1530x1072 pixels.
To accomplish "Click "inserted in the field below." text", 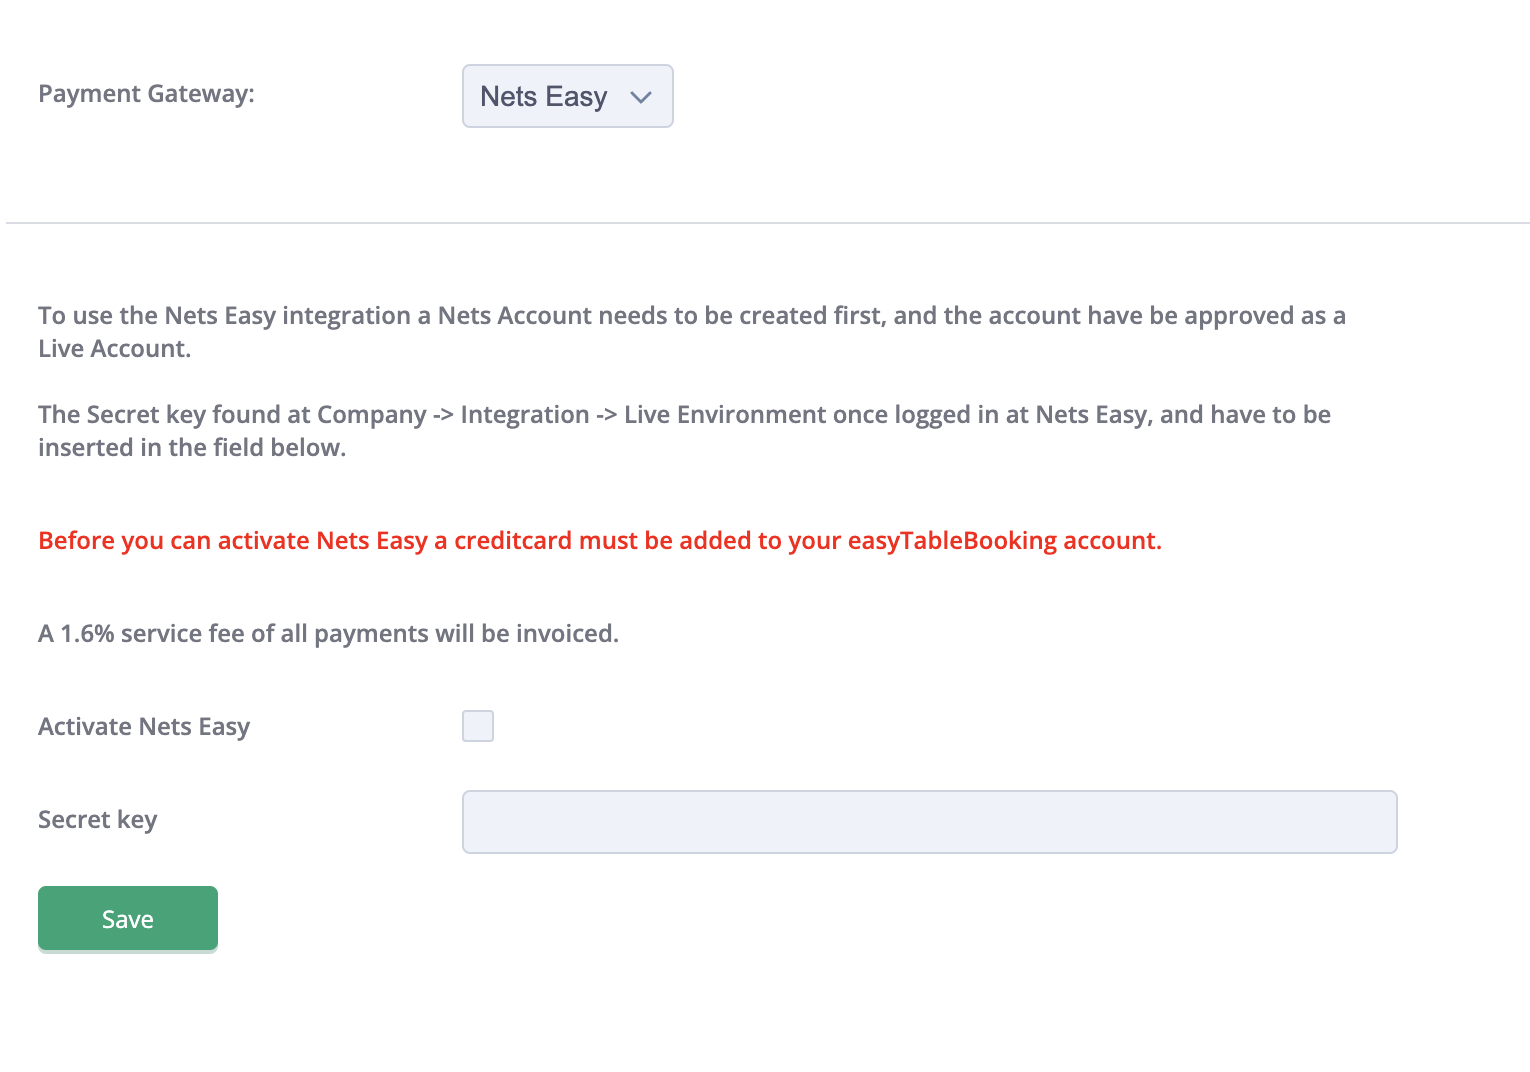I will point(192,448).
